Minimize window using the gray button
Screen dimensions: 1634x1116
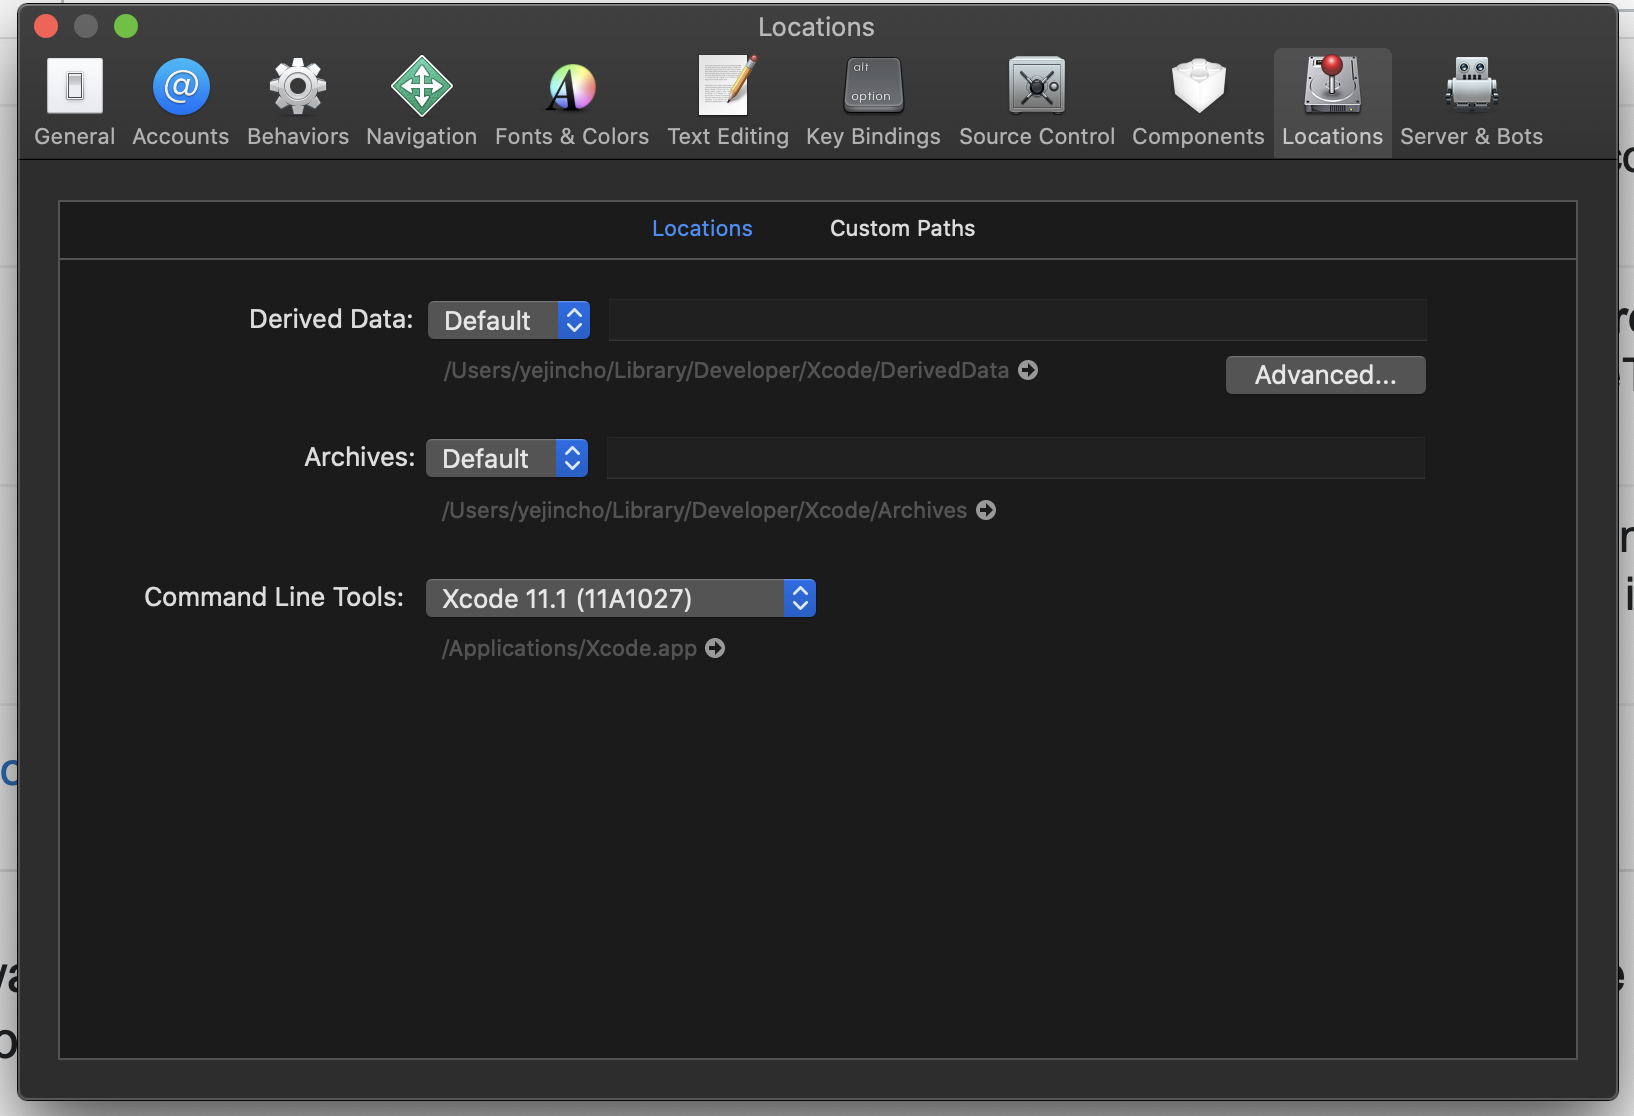(x=86, y=26)
